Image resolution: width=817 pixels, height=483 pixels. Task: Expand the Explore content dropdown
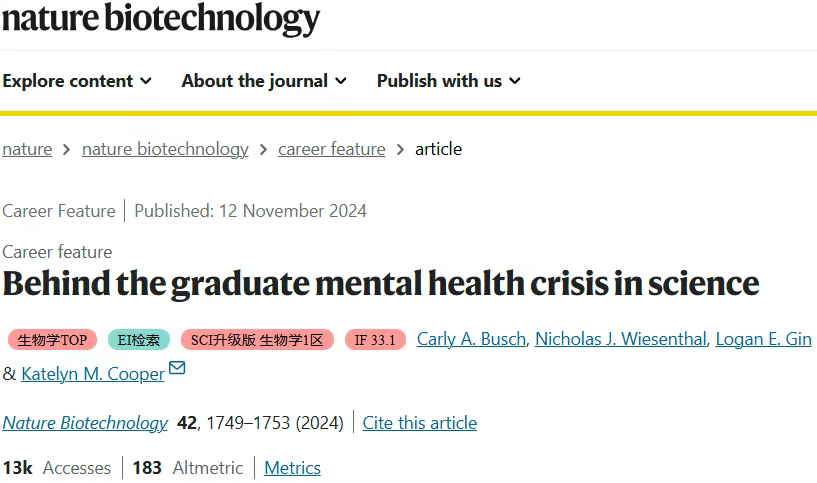[77, 81]
